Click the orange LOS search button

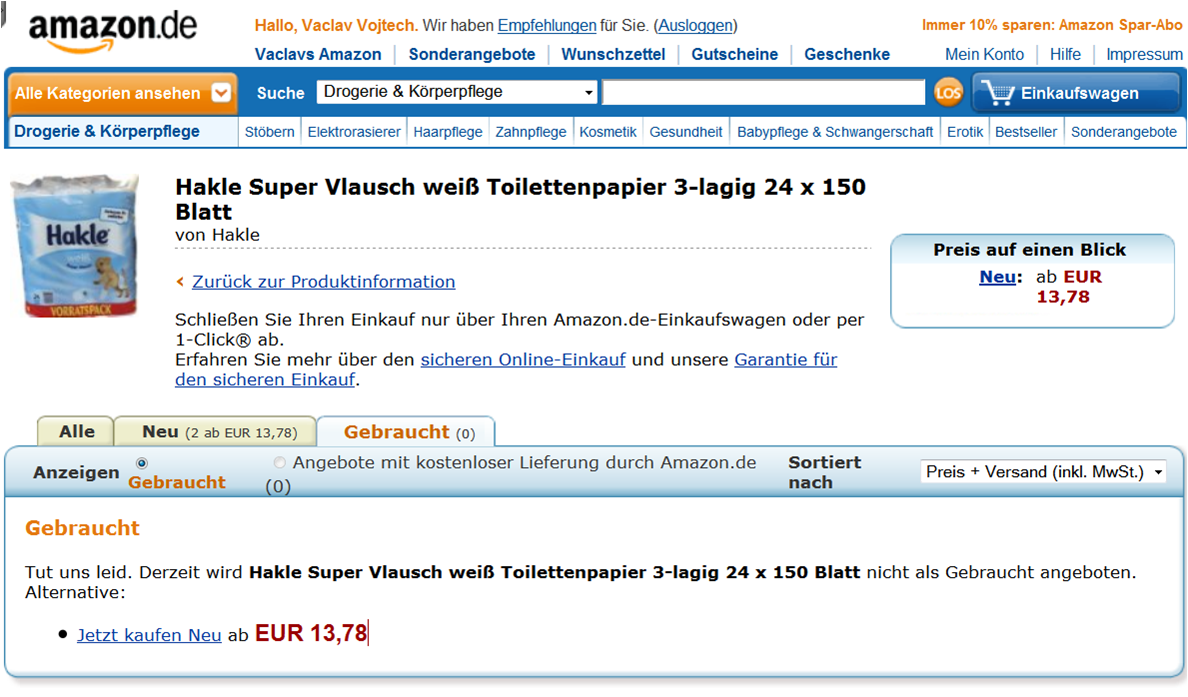click(x=948, y=93)
